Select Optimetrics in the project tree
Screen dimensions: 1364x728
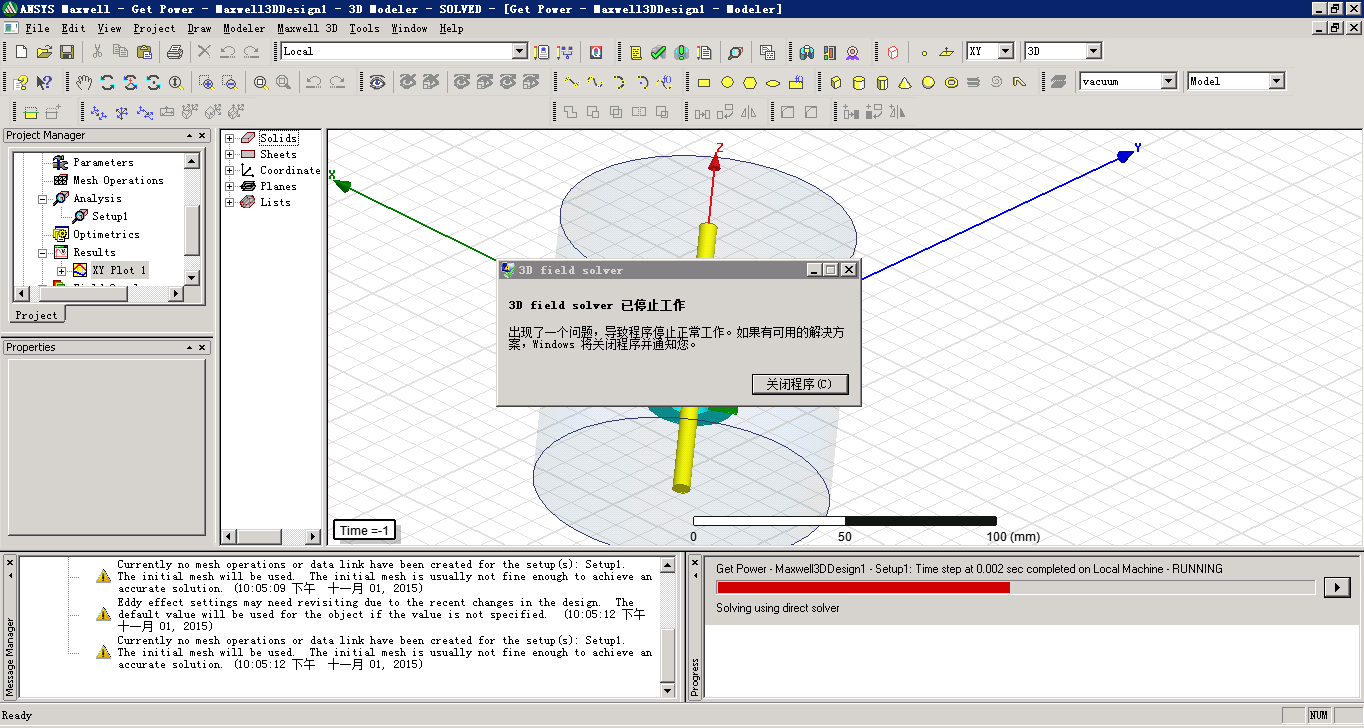(106, 235)
